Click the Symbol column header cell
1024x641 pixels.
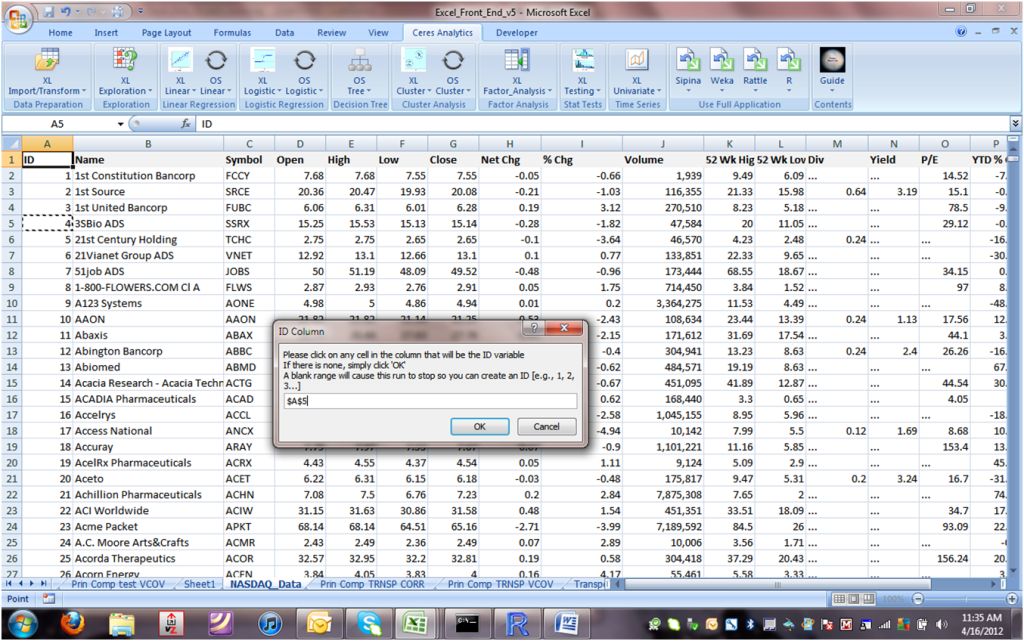click(x=249, y=160)
